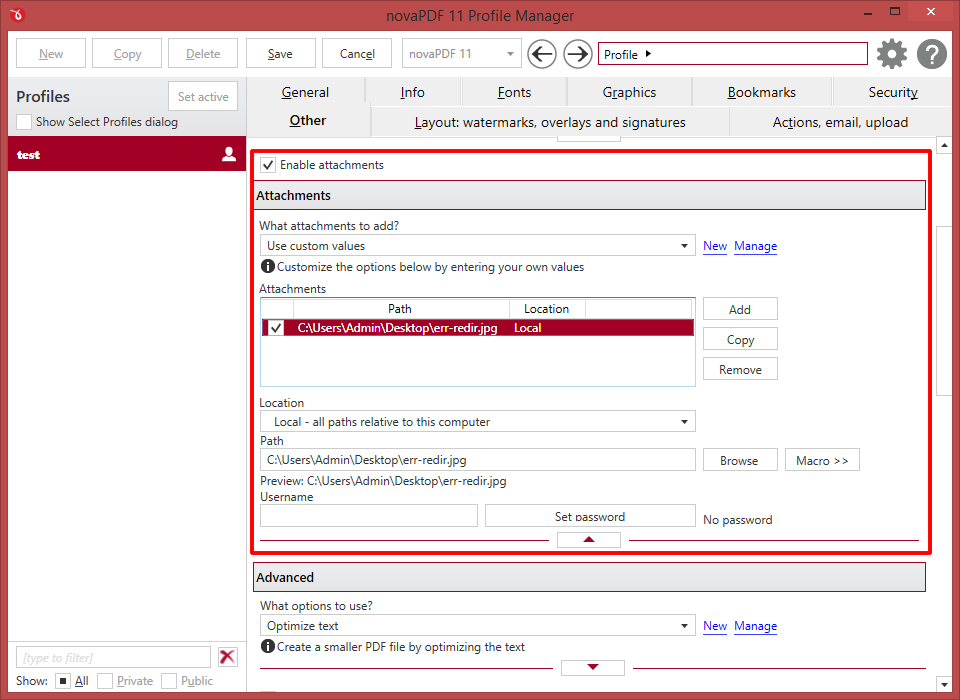Click the Advanced section header

click(589, 577)
